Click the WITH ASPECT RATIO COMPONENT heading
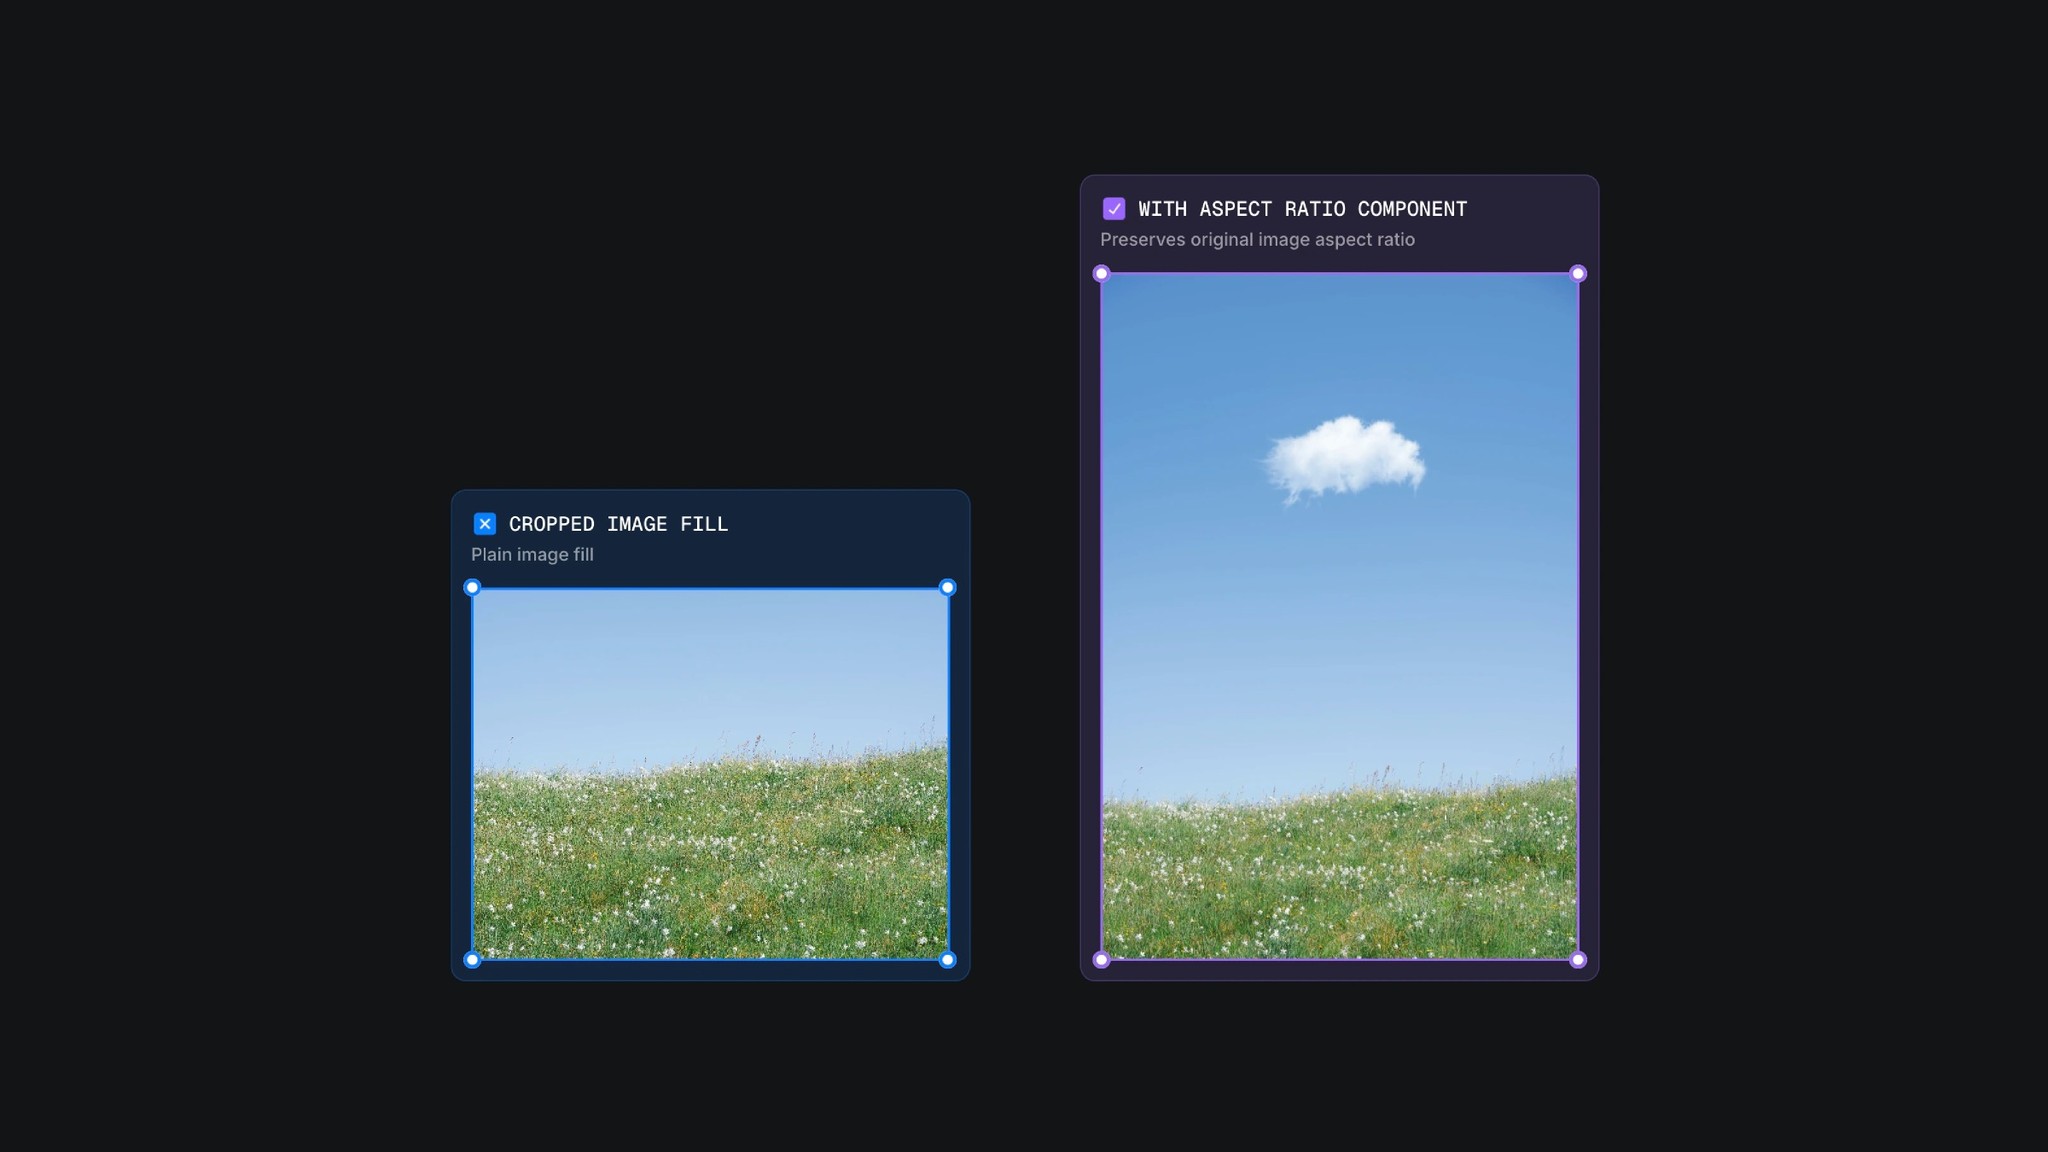 click(1303, 208)
